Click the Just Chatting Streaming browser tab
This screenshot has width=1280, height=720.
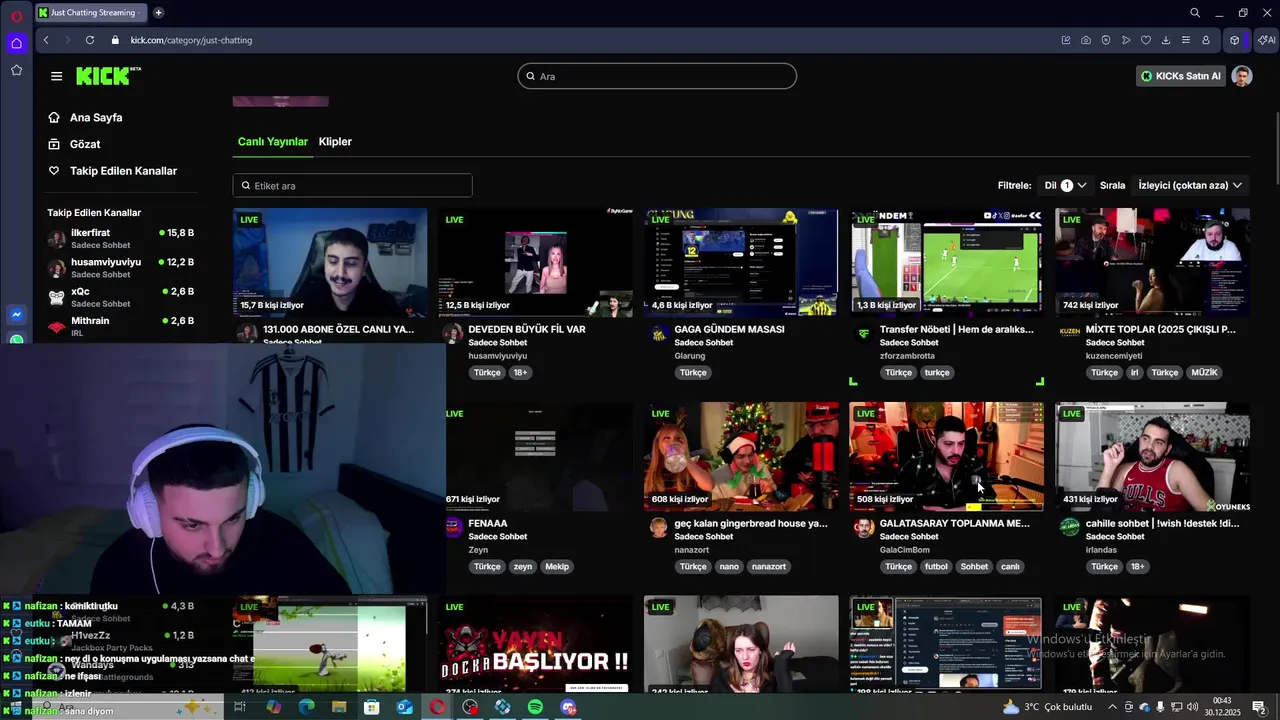[x=90, y=13]
